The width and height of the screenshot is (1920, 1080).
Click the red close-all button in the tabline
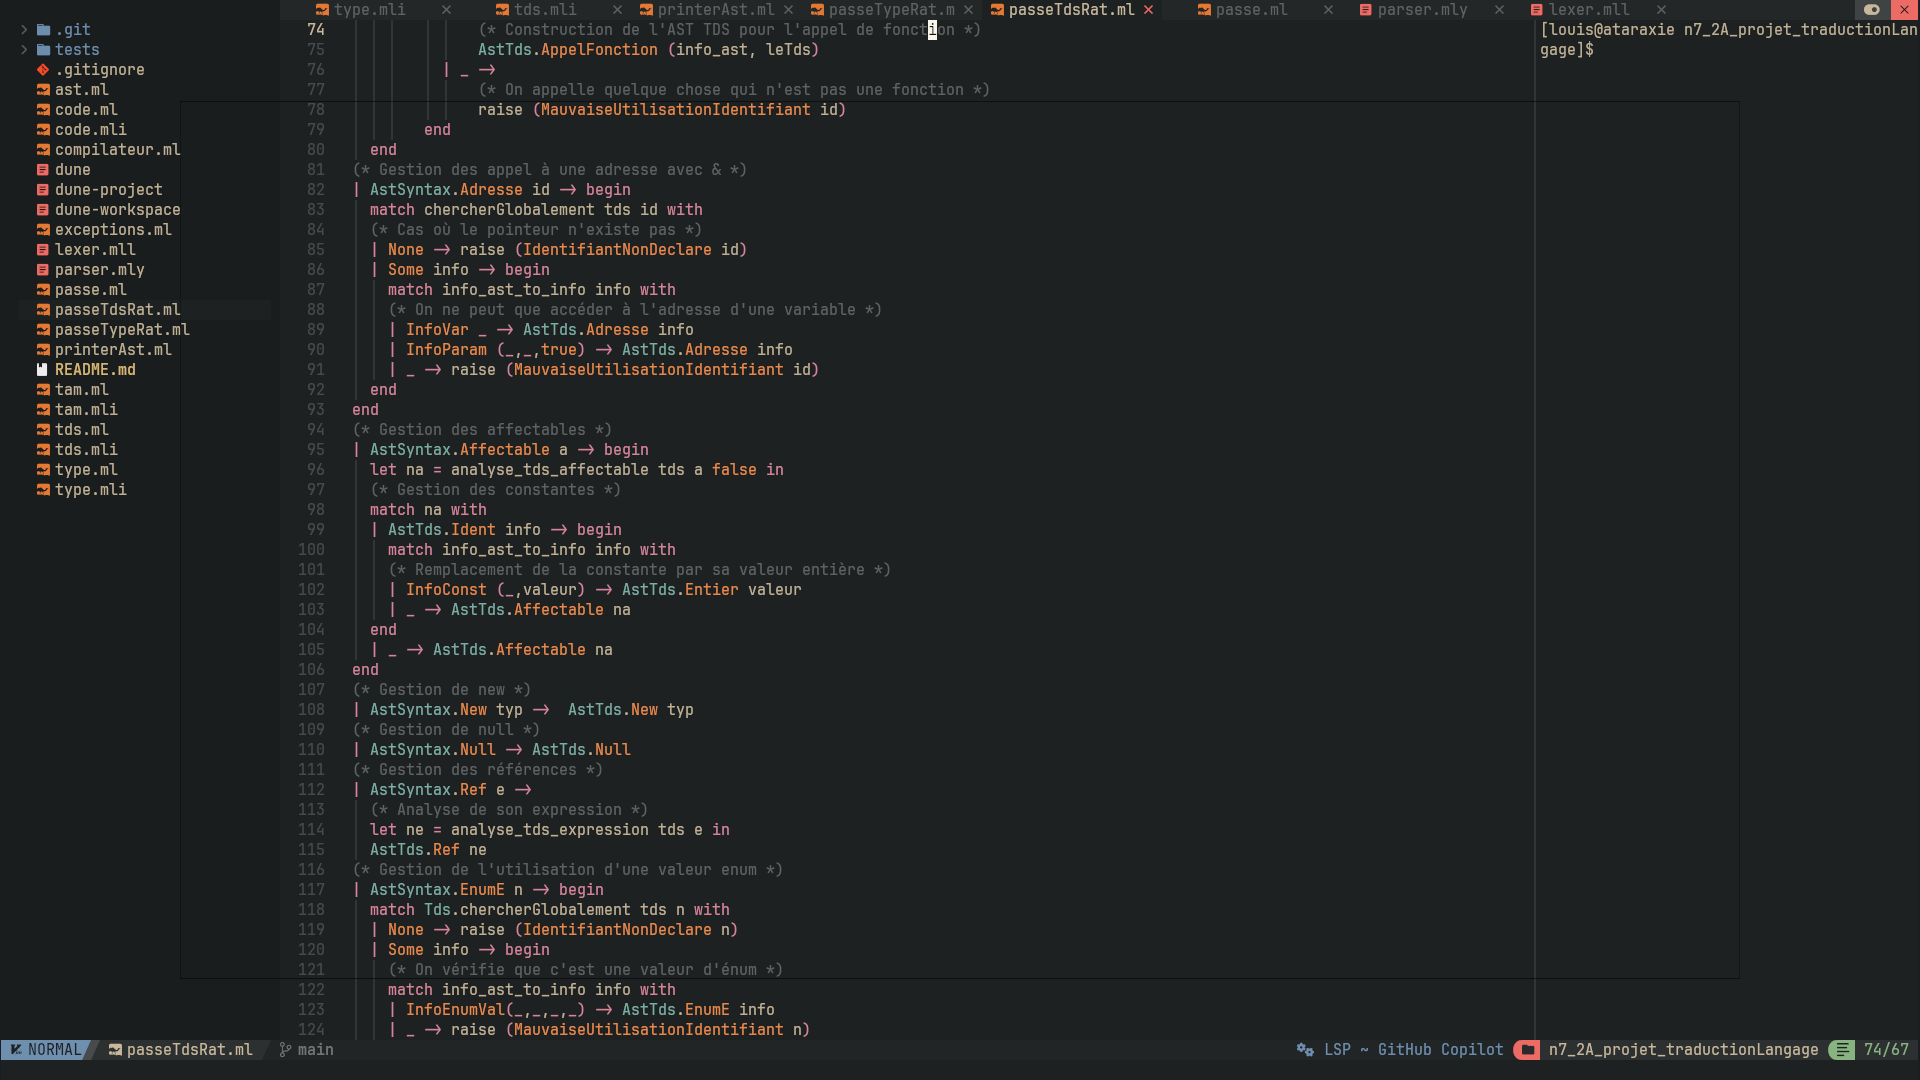pos(1904,9)
